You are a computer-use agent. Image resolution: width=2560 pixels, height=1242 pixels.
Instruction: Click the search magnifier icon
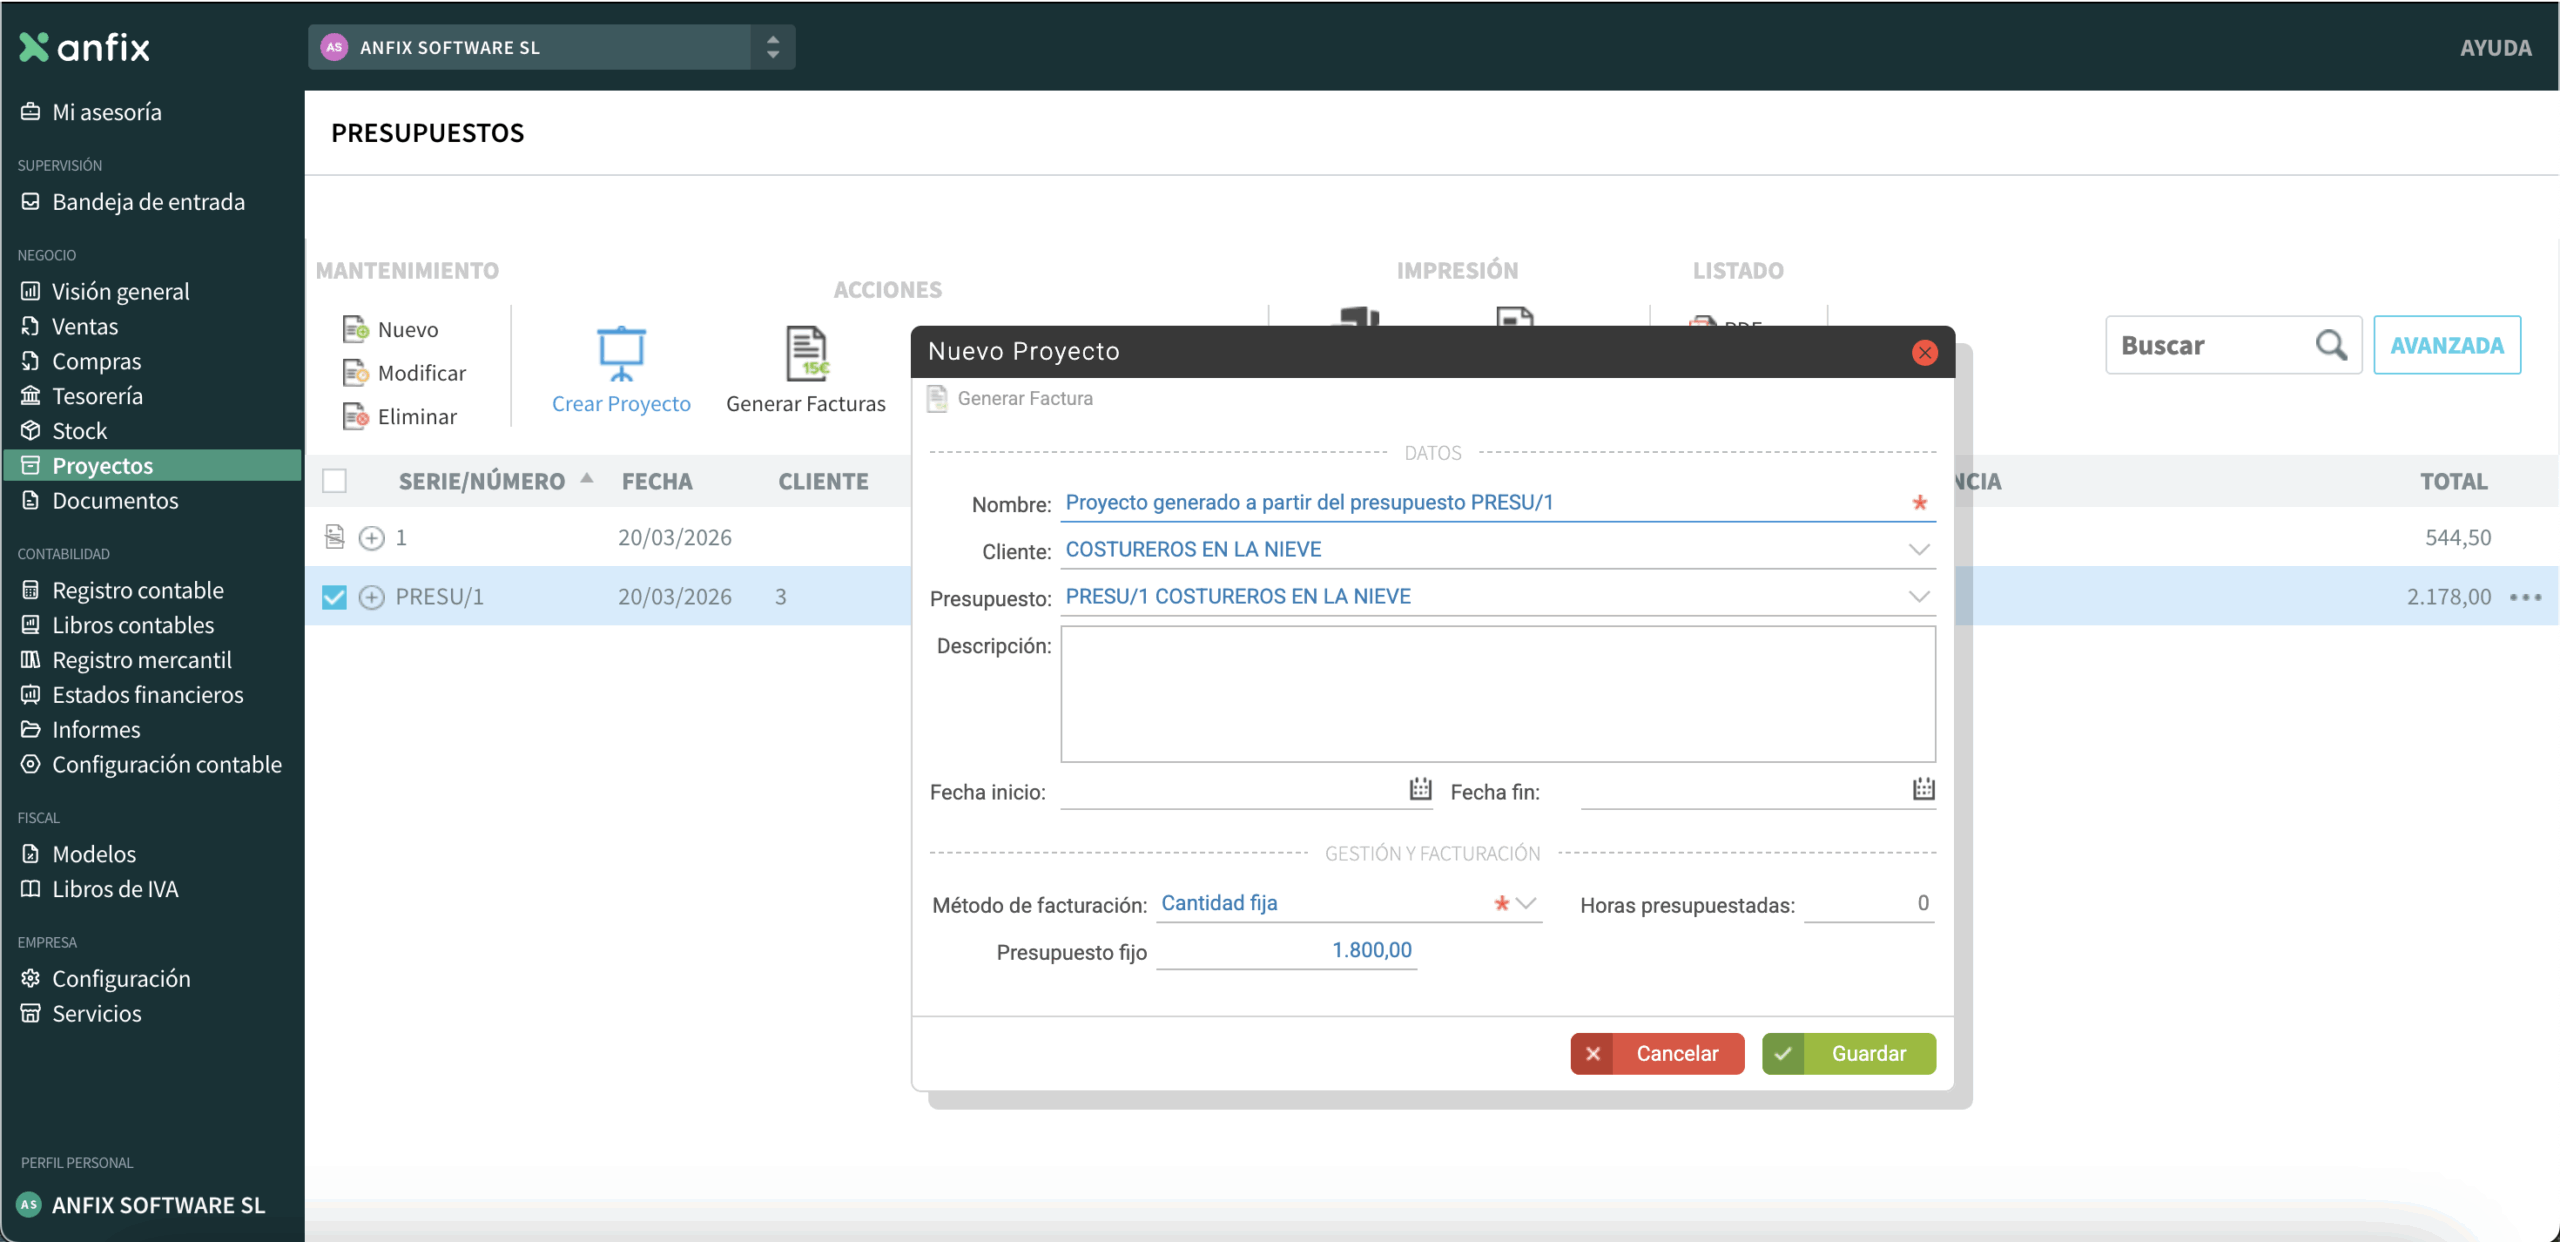tap(2331, 345)
